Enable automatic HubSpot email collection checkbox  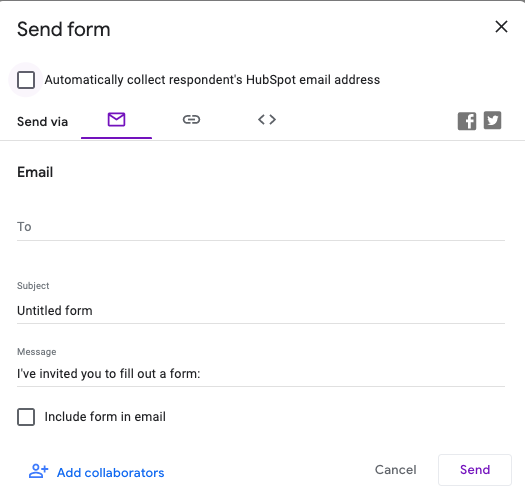(26, 80)
